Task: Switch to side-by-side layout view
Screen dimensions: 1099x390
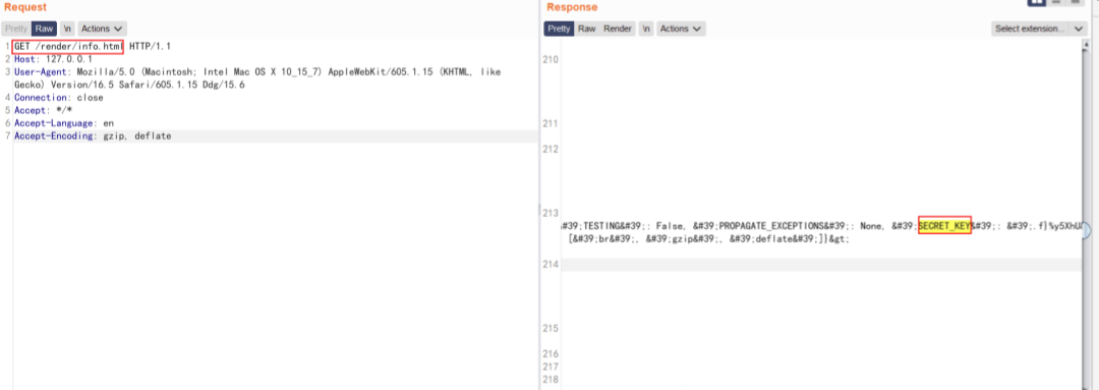Action: click(1037, 2)
